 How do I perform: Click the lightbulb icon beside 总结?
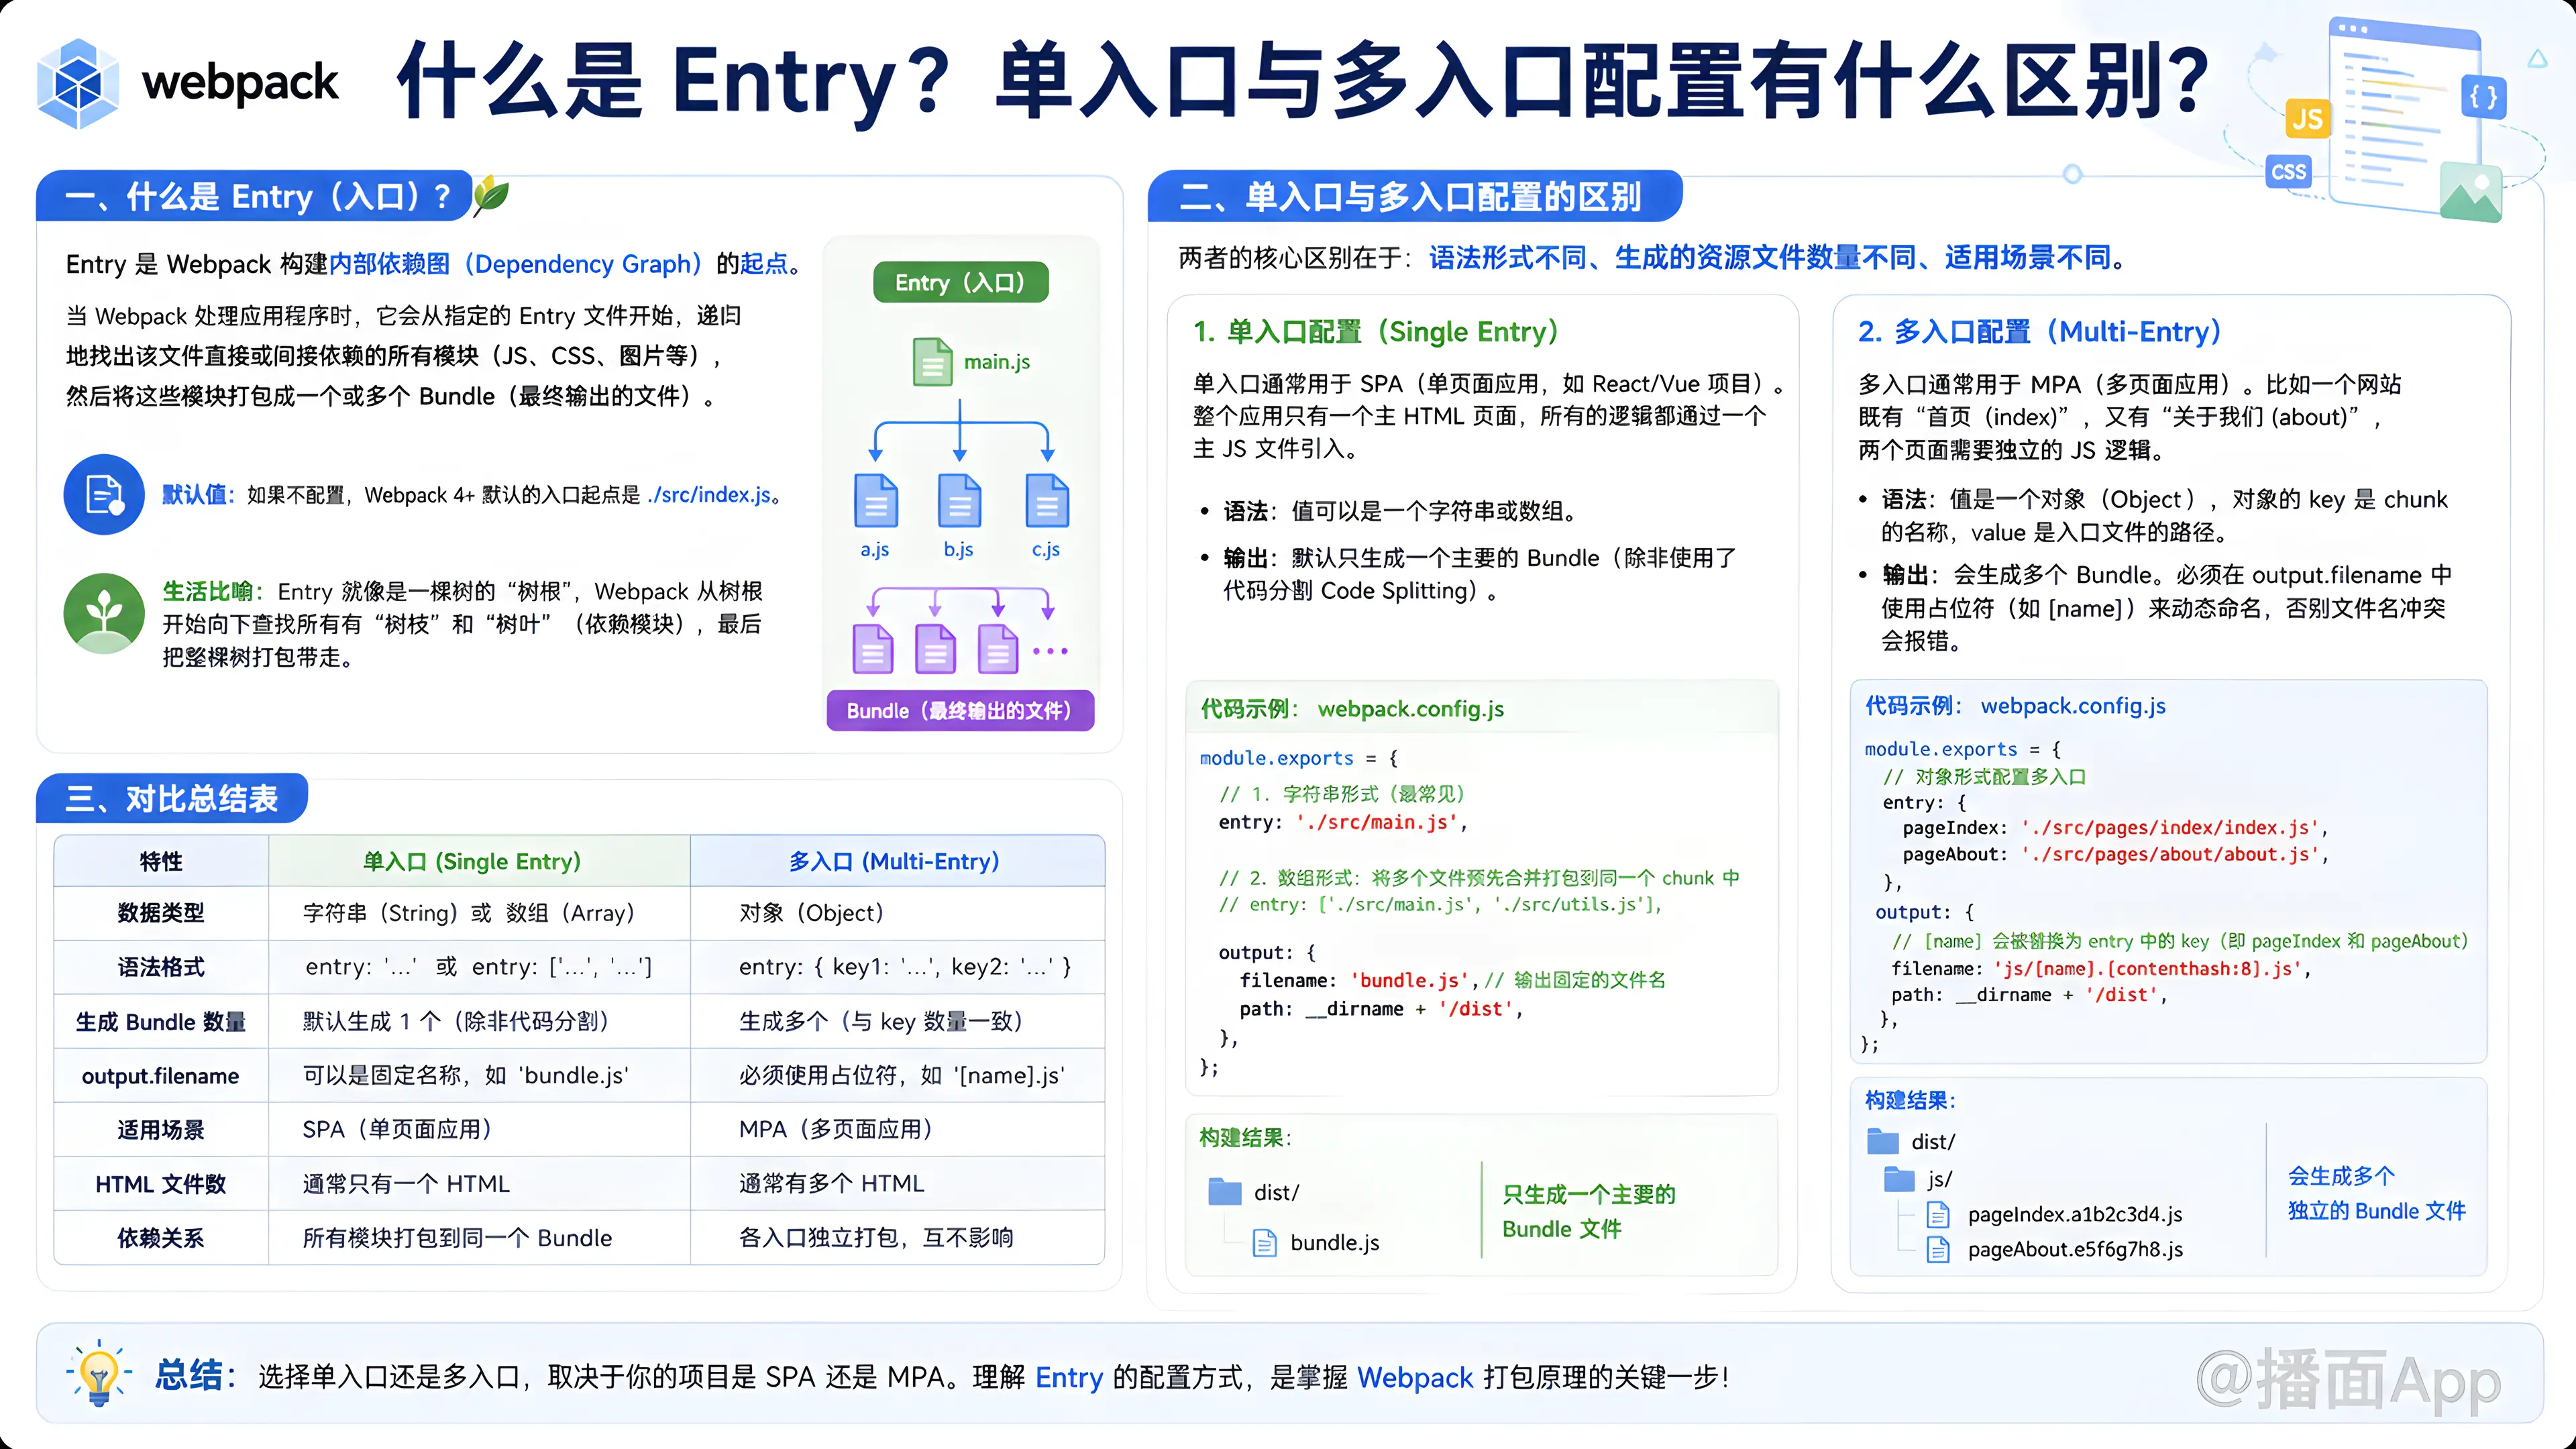(98, 1374)
